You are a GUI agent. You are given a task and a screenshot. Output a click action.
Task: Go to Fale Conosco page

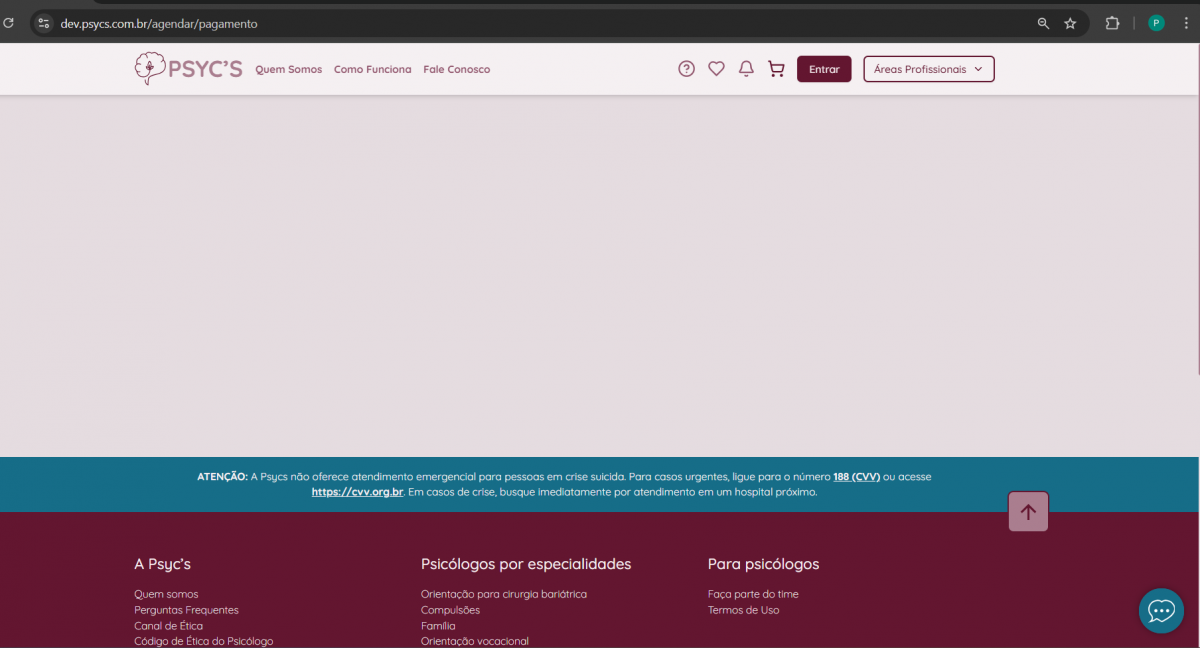pos(456,70)
